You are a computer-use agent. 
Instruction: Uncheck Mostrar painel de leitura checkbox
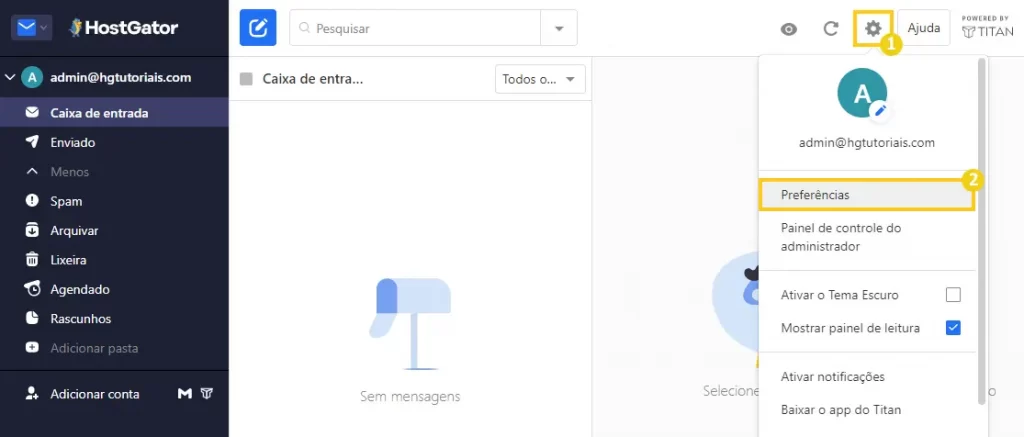pyautogui.click(x=953, y=328)
